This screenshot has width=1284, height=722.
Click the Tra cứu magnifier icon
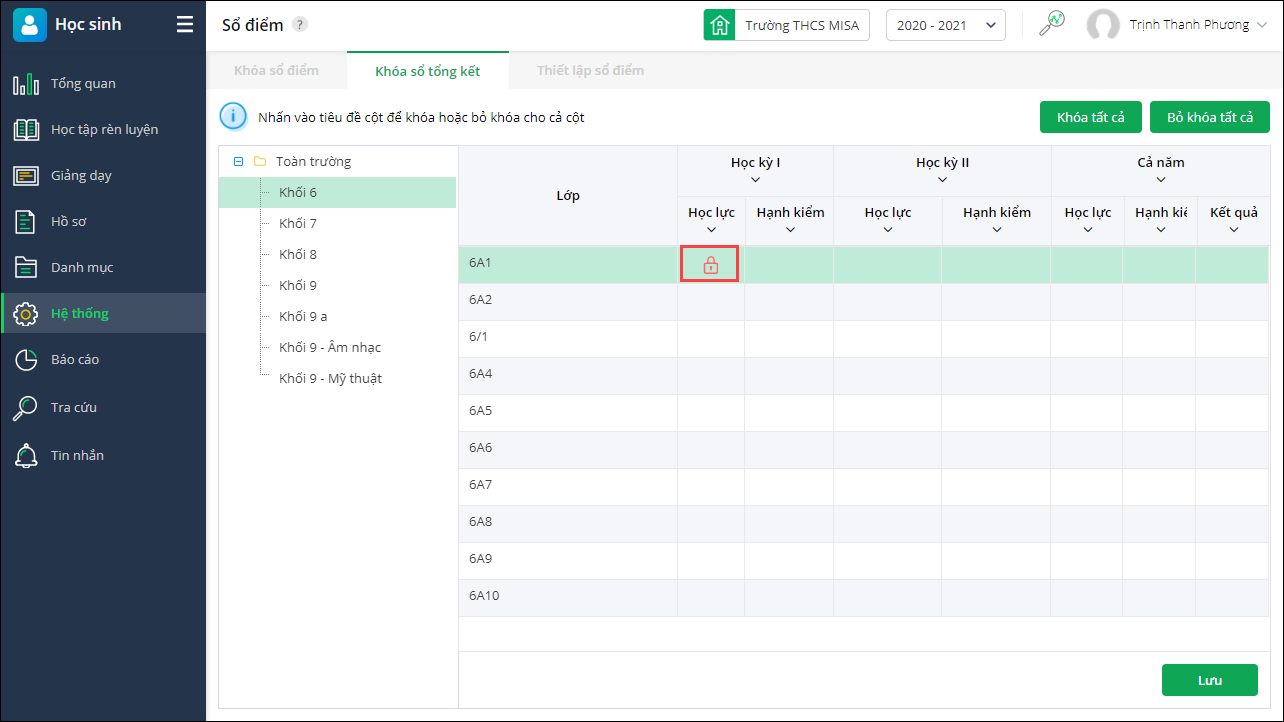coord(26,408)
